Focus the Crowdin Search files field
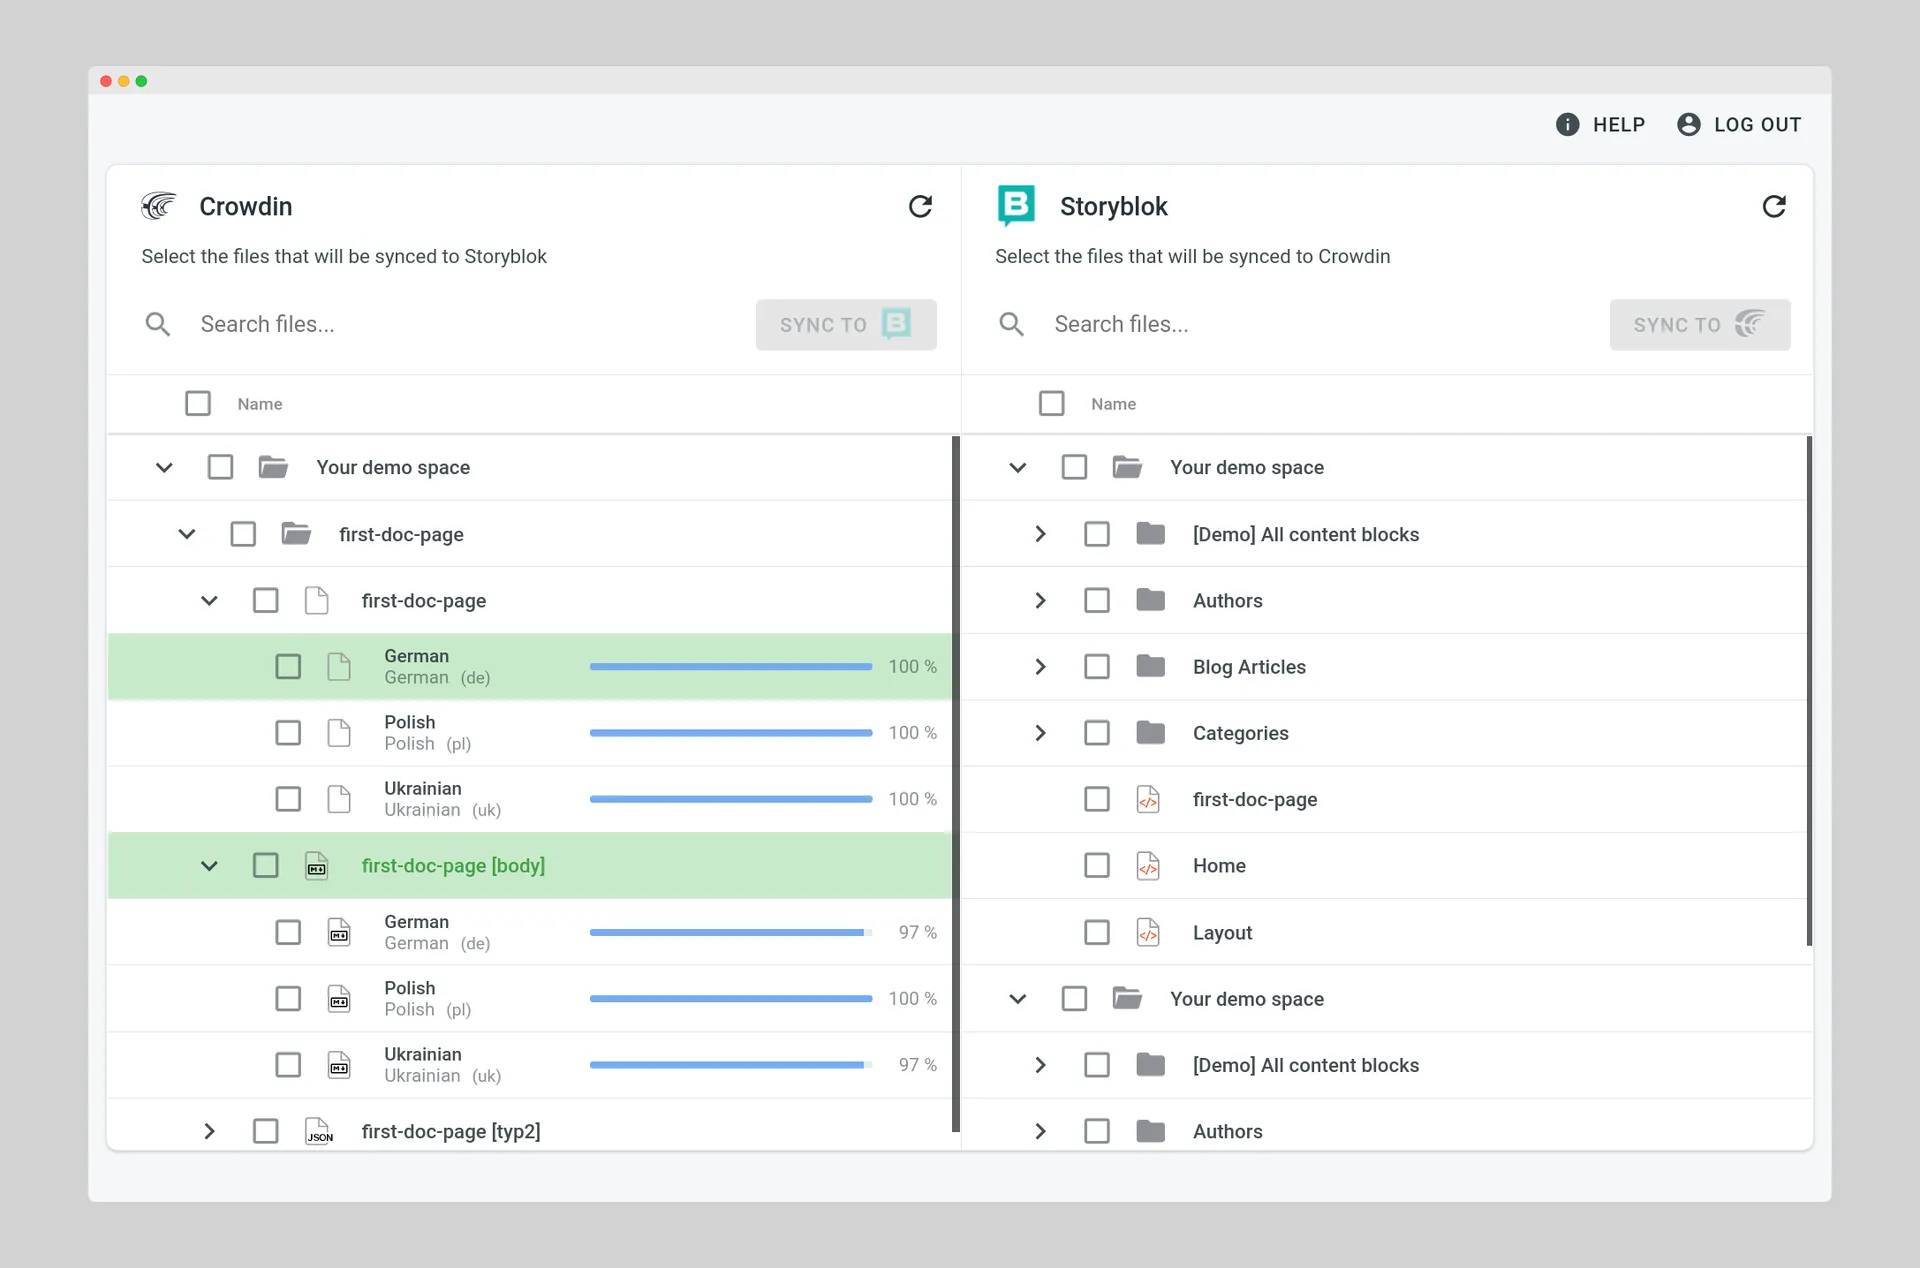Viewport: 1920px width, 1268px height. click(x=468, y=324)
